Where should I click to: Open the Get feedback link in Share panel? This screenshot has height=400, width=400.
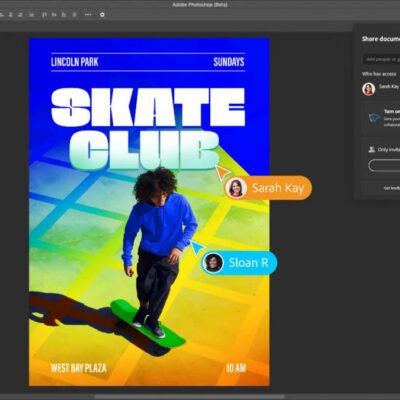point(392,188)
